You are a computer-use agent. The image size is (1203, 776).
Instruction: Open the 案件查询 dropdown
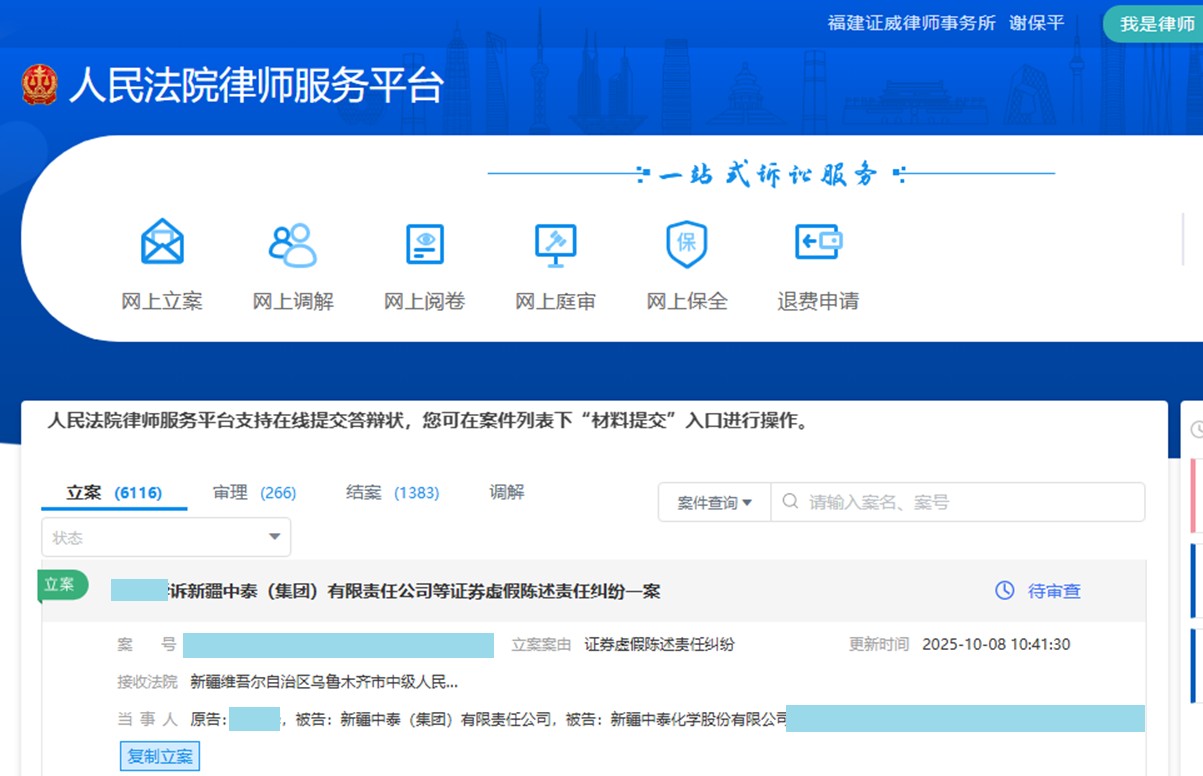tap(714, 502)
